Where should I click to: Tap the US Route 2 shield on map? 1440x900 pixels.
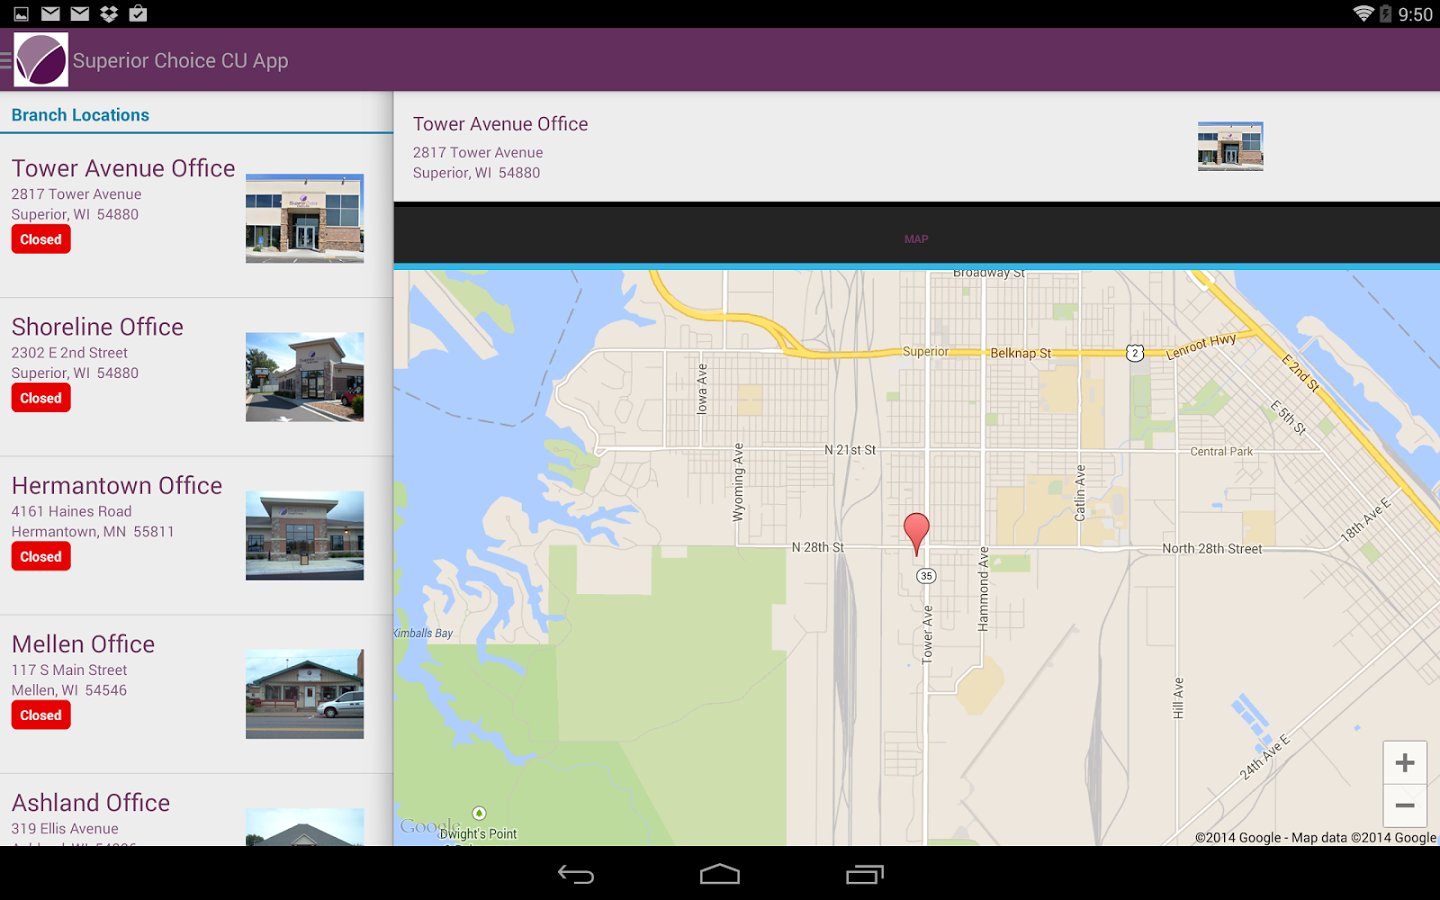[1135, 353]
